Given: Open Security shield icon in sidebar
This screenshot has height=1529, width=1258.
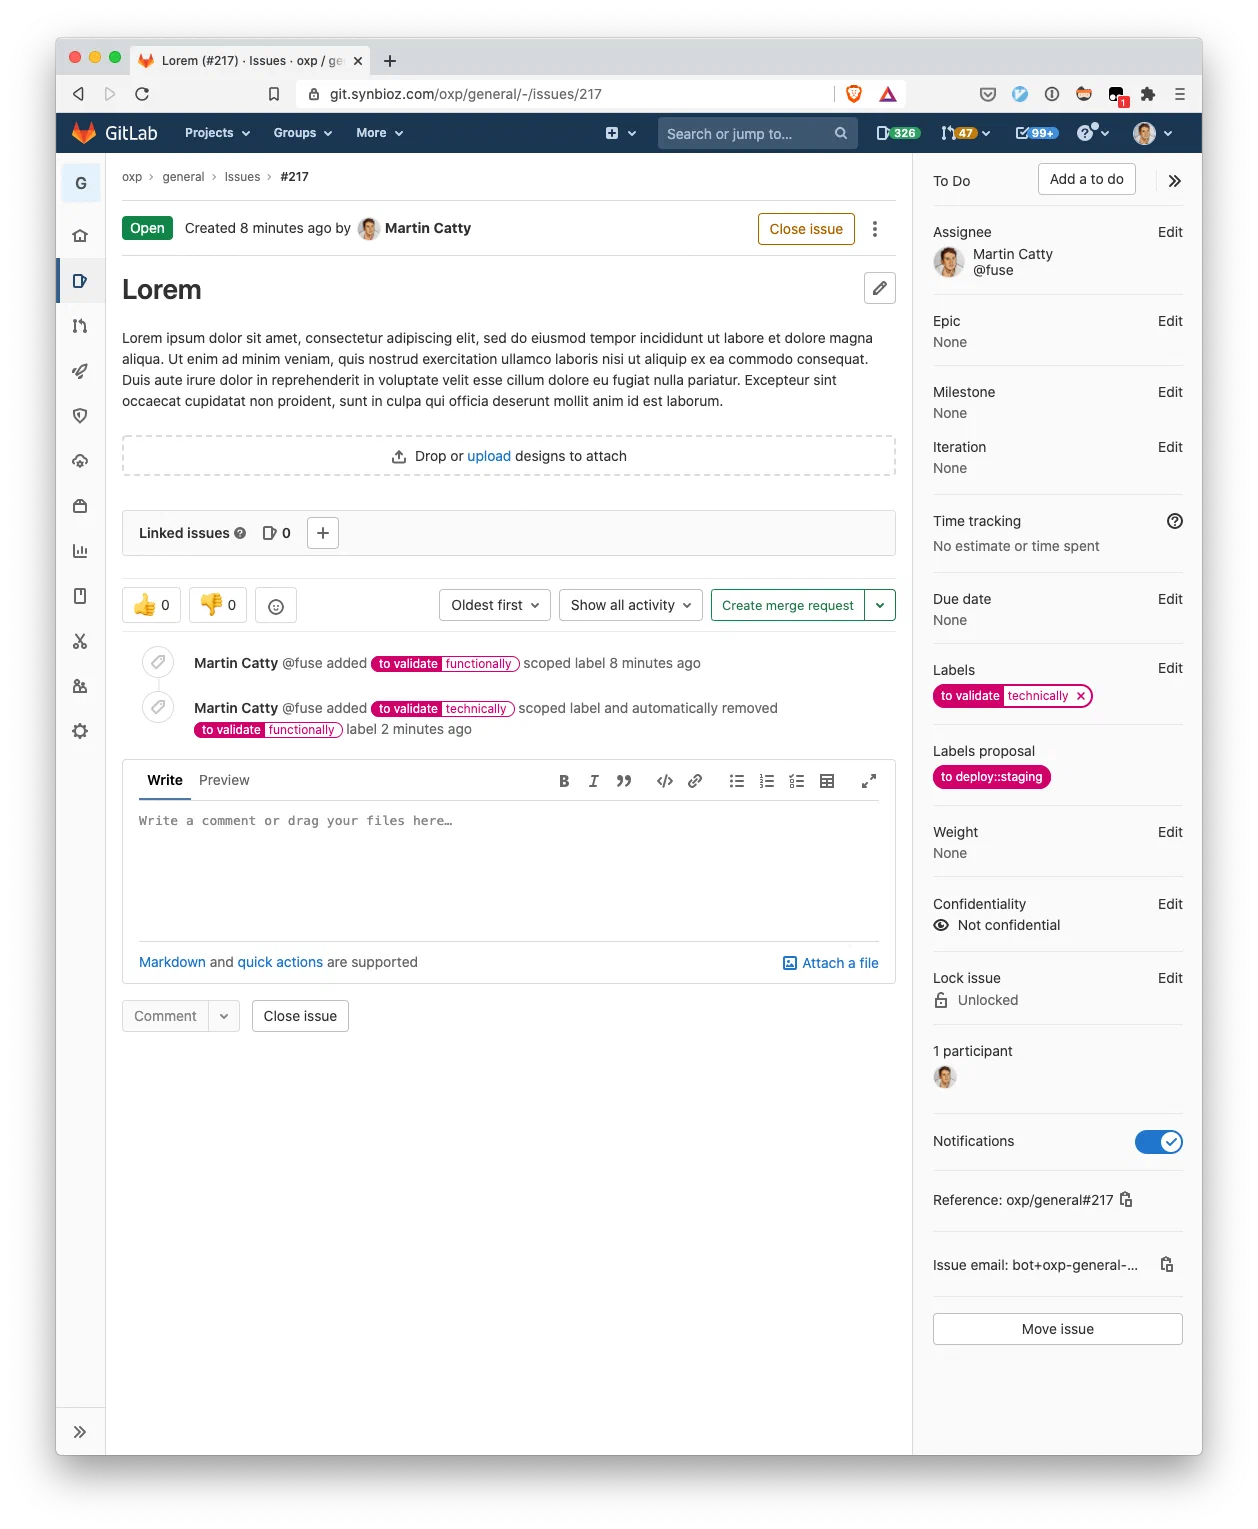Looking at the screenshot, I should click(80, 416).
